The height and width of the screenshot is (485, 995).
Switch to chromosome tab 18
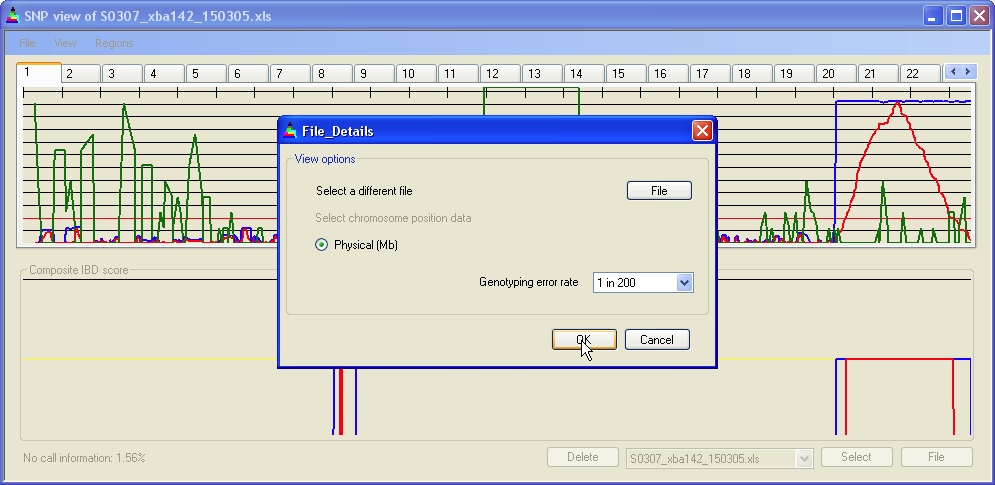(x=752, y=74)
